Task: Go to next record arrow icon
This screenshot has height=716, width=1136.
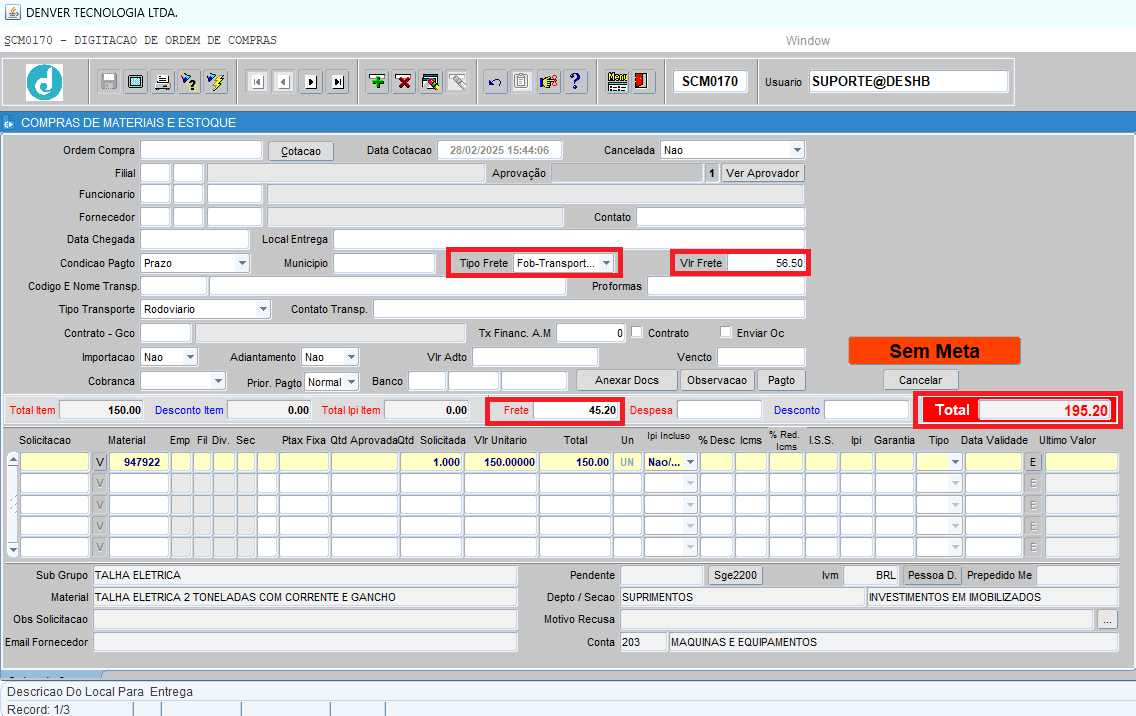Action: (312, 82)
